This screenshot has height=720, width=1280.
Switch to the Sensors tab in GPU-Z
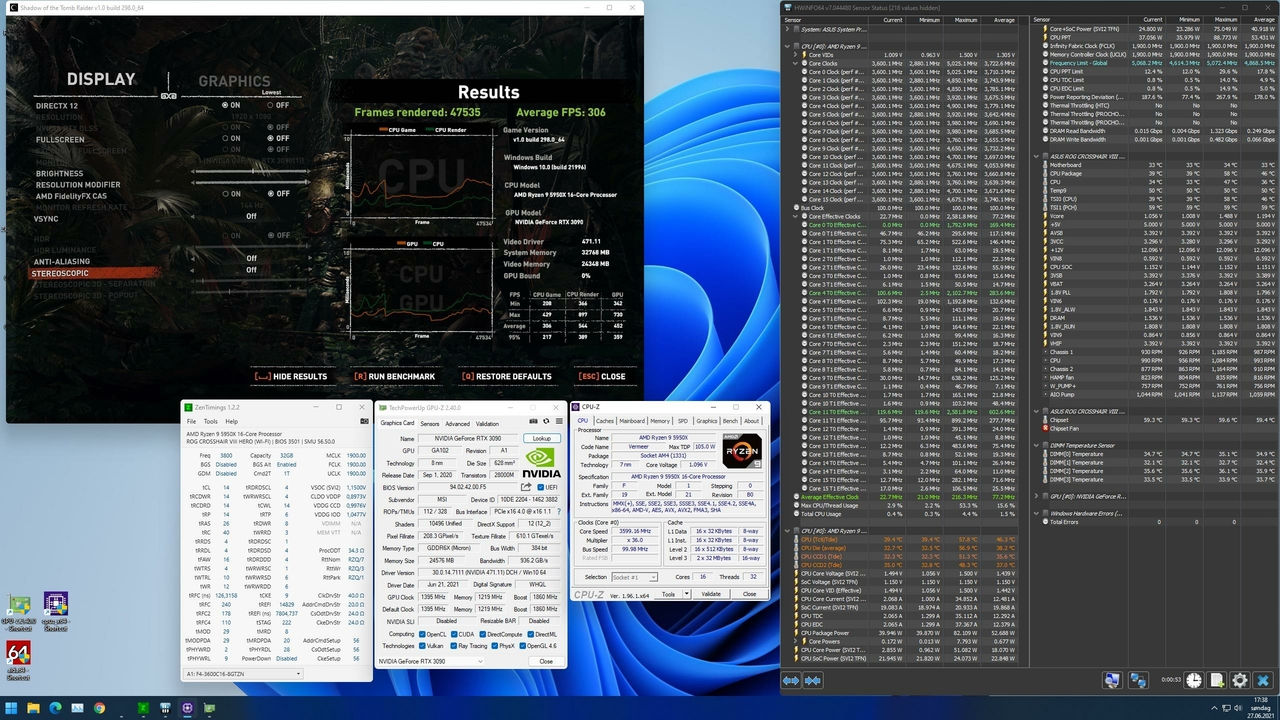point(429,423)
